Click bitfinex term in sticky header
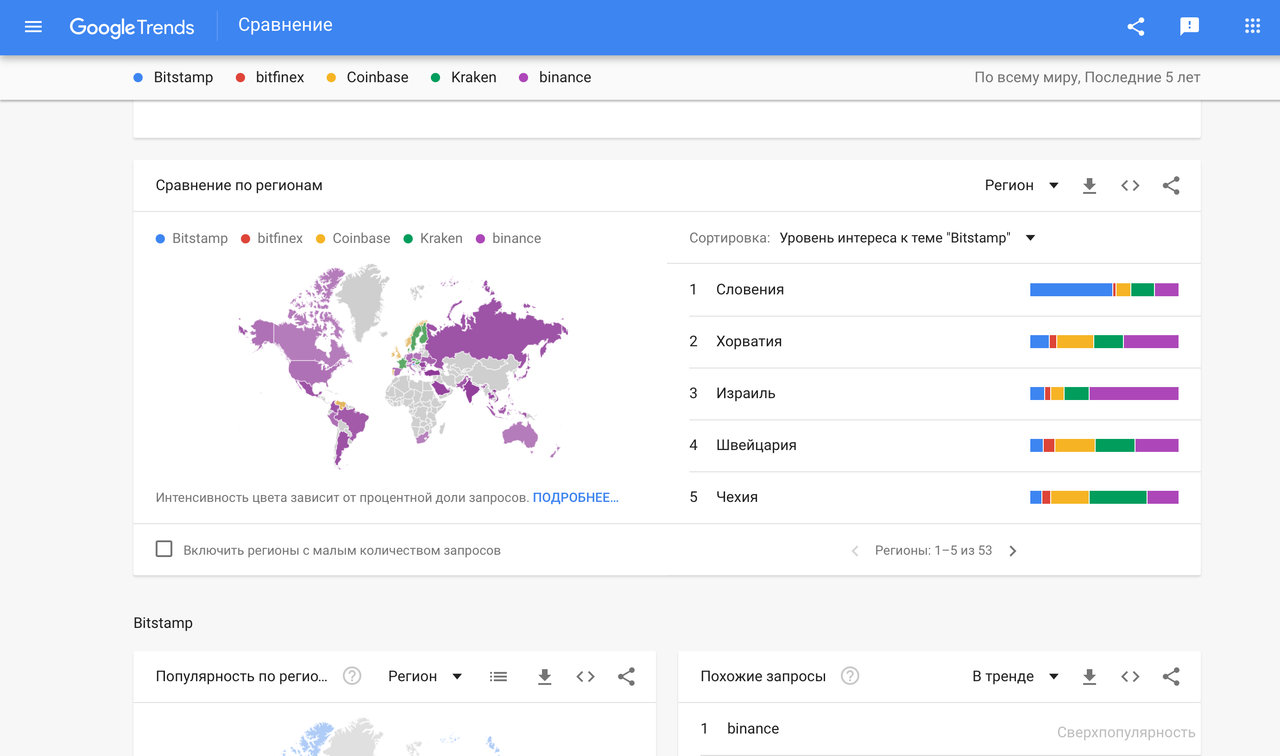 click(x=270, y=77)
